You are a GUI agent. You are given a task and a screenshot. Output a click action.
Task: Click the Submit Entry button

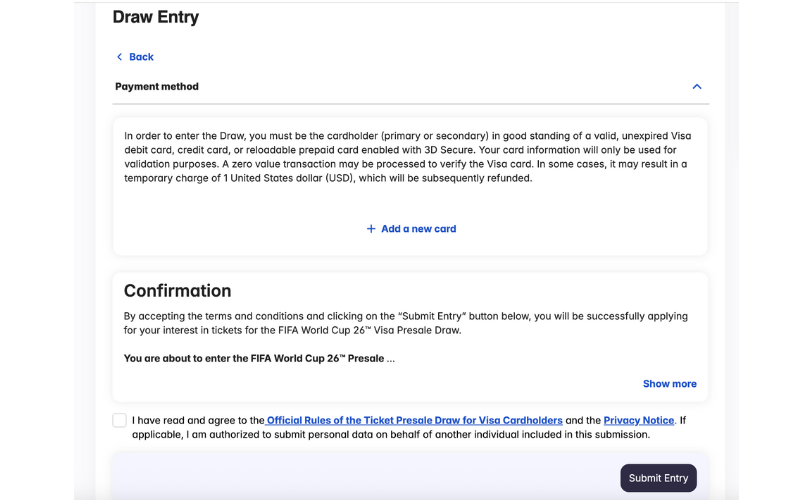pyautogui.click(x=658, y=478)
